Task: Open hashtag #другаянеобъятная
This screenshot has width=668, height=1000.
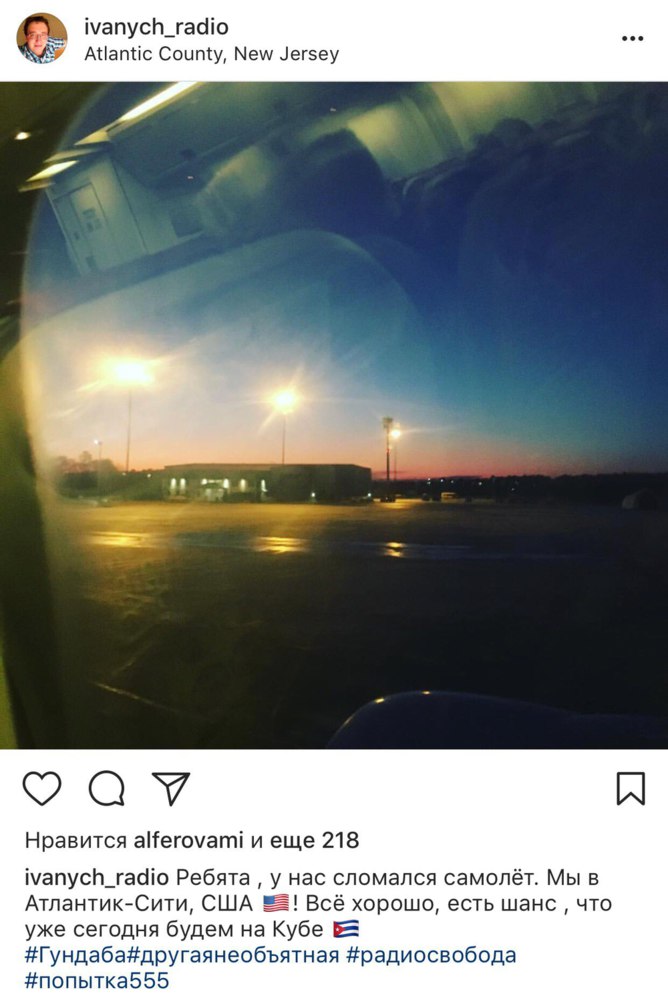Action: coord(232,955)
